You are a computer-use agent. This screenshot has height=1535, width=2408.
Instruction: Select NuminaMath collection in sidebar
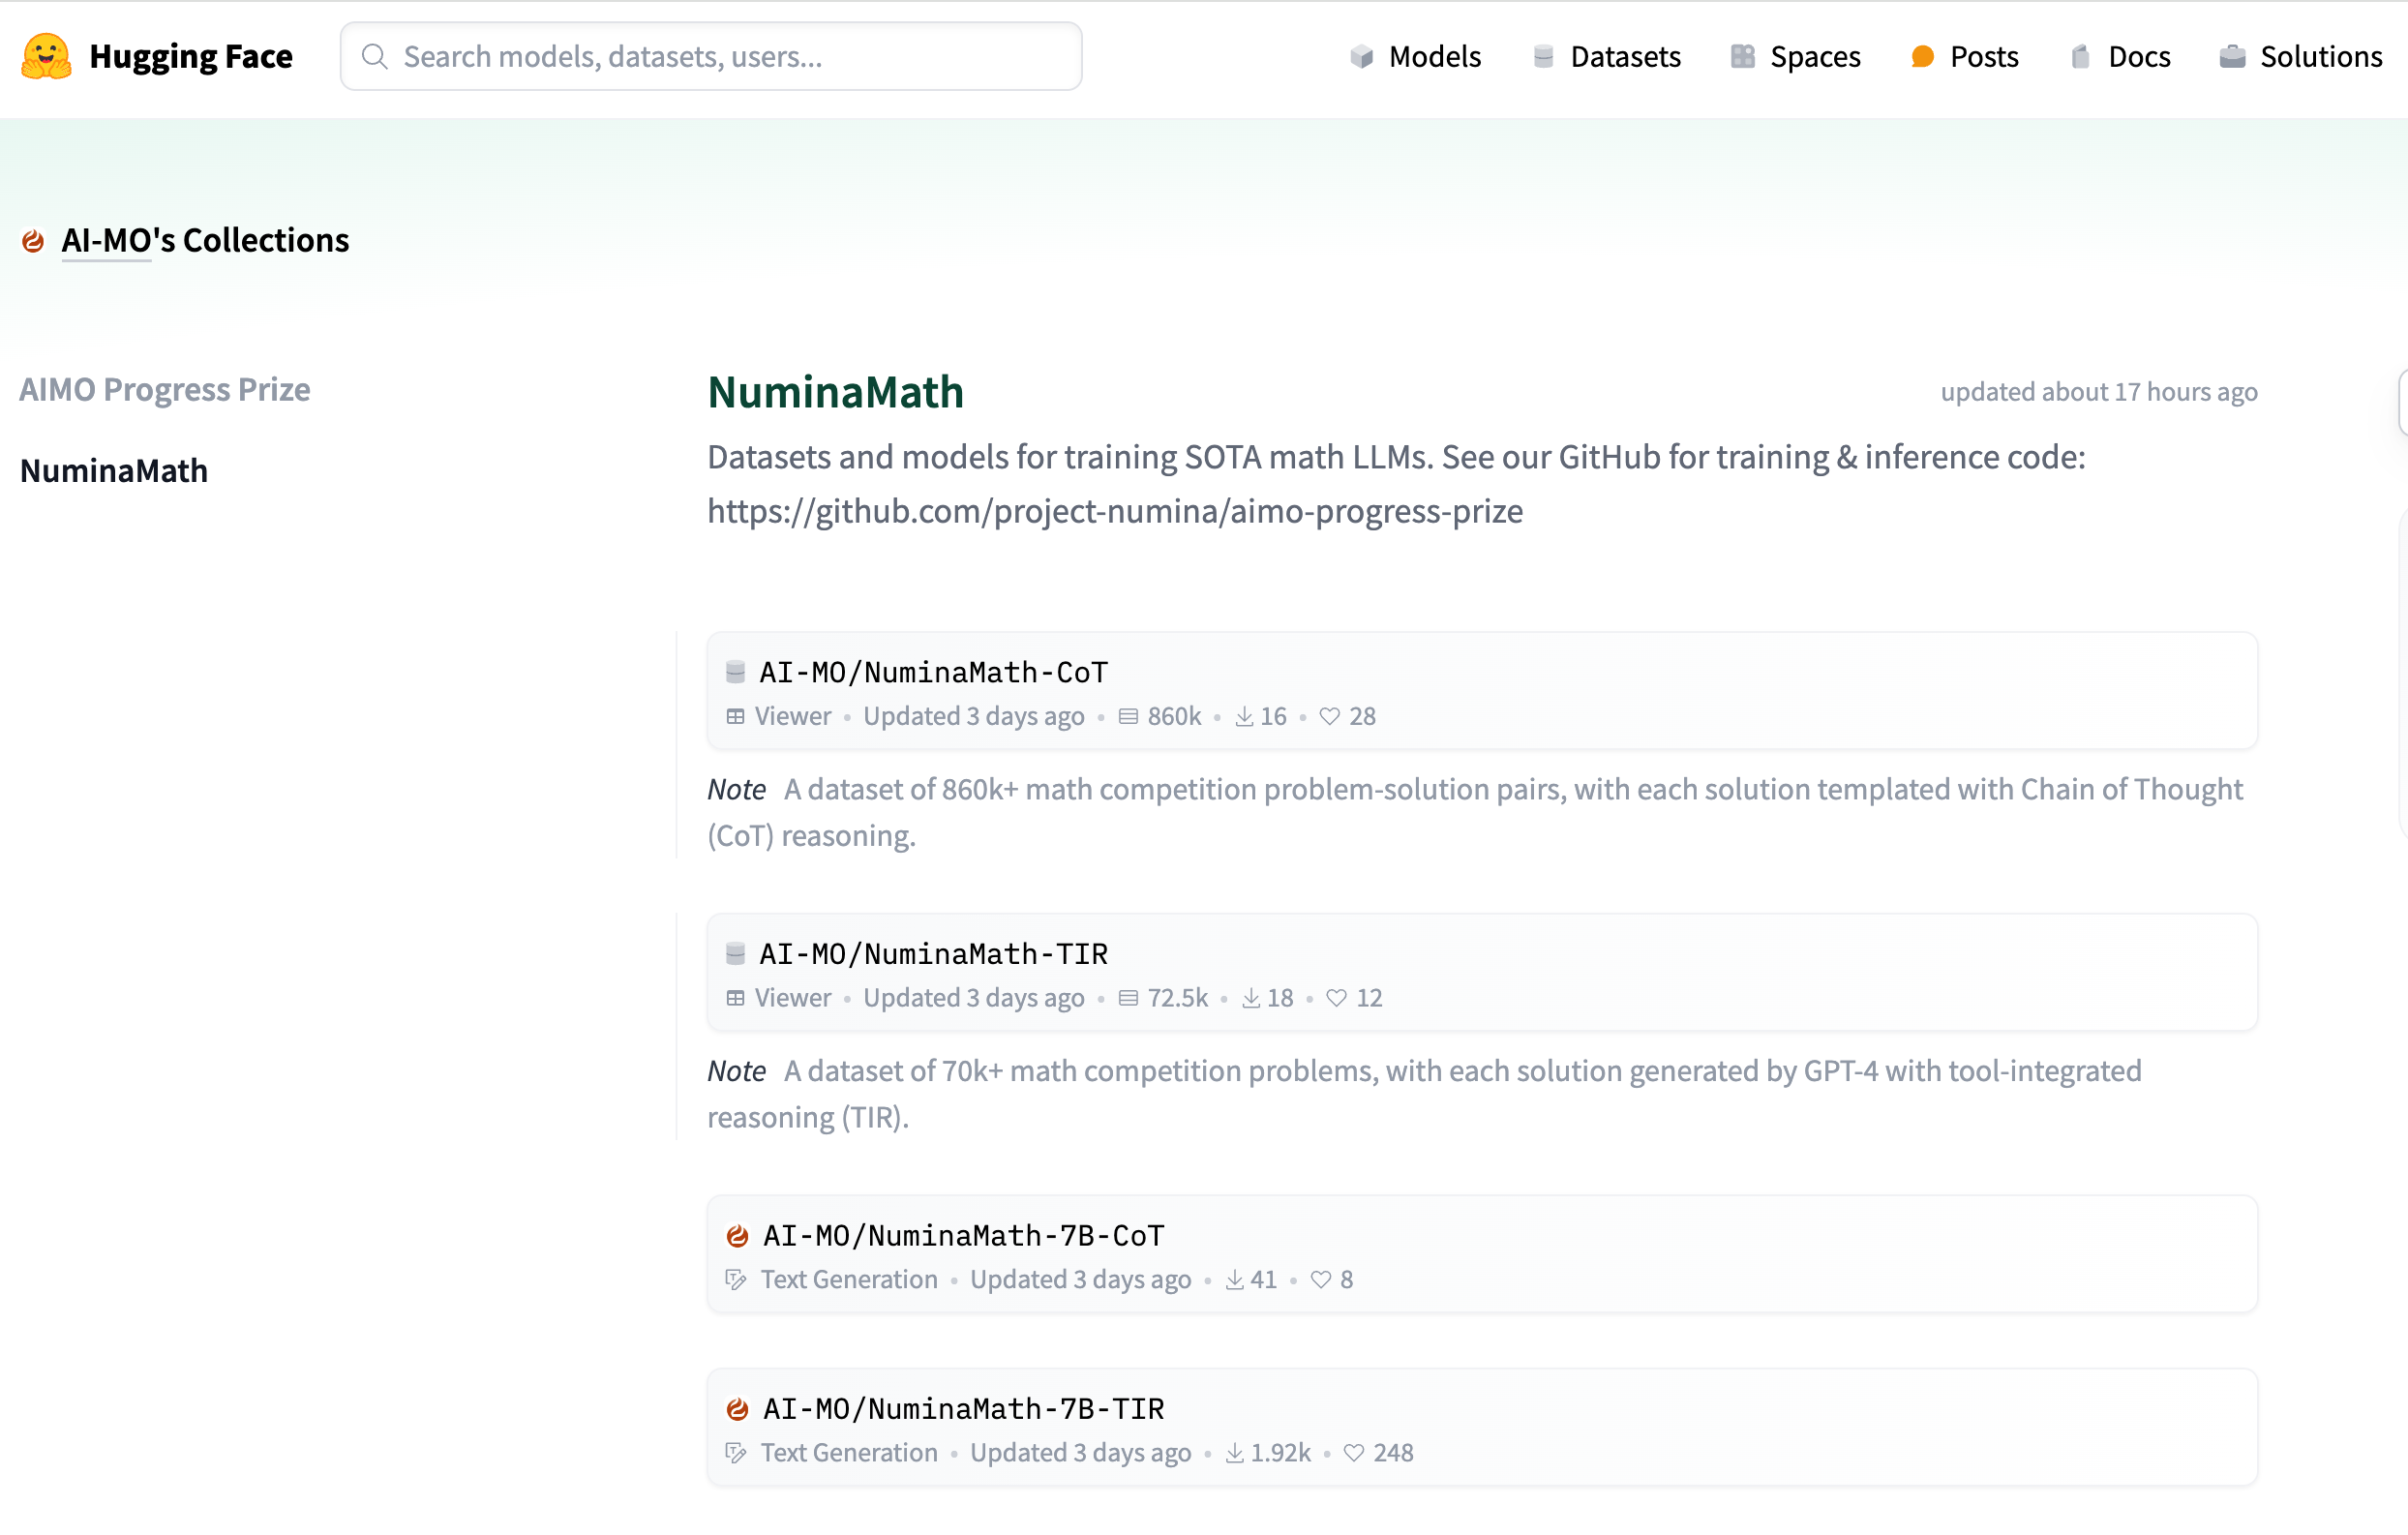(114, 471)
